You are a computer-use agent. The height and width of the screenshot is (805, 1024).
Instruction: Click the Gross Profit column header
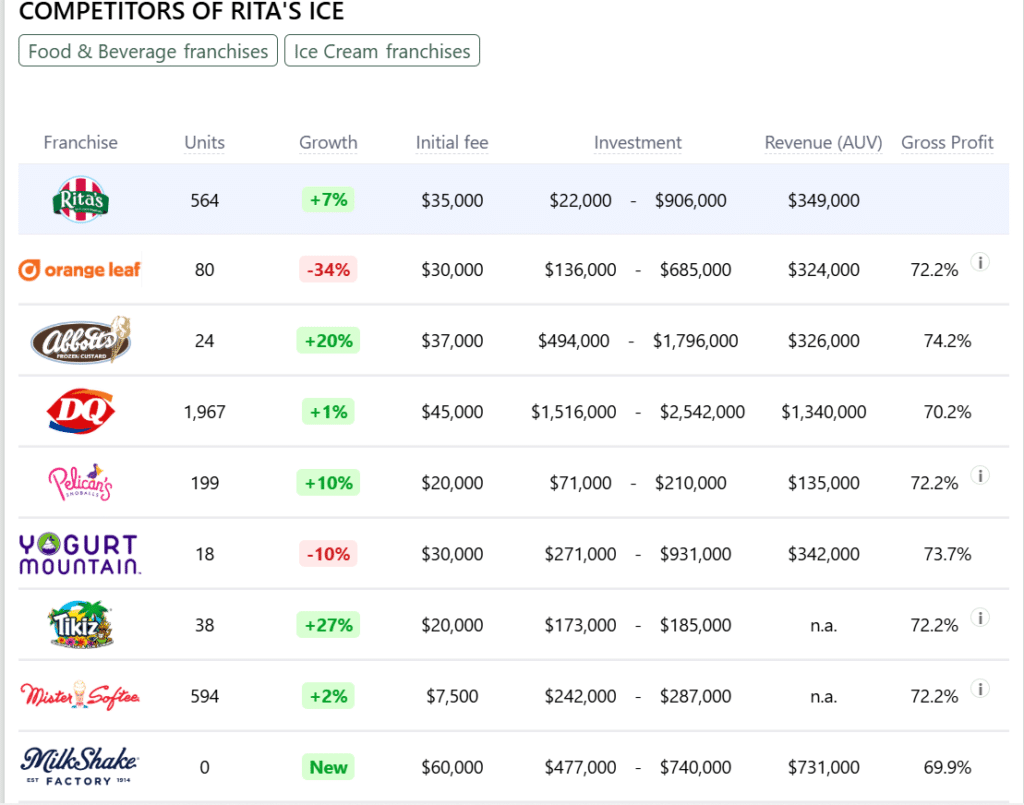coord(947,142)
